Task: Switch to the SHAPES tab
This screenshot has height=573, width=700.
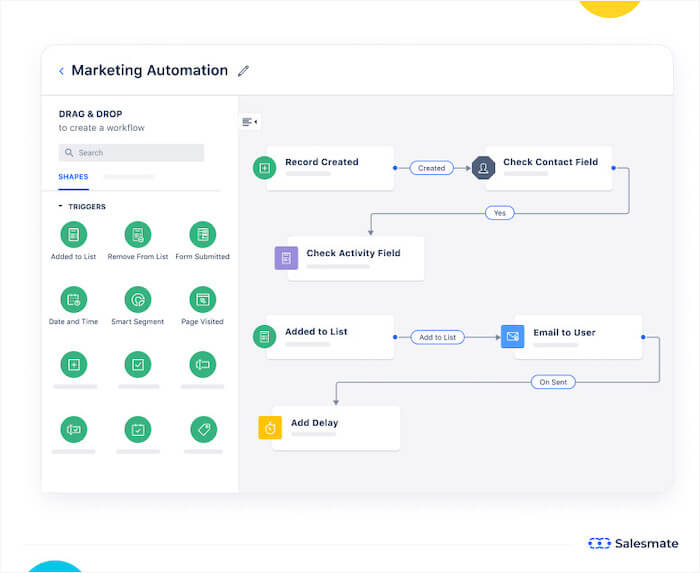Action: [x=73, y=177]
